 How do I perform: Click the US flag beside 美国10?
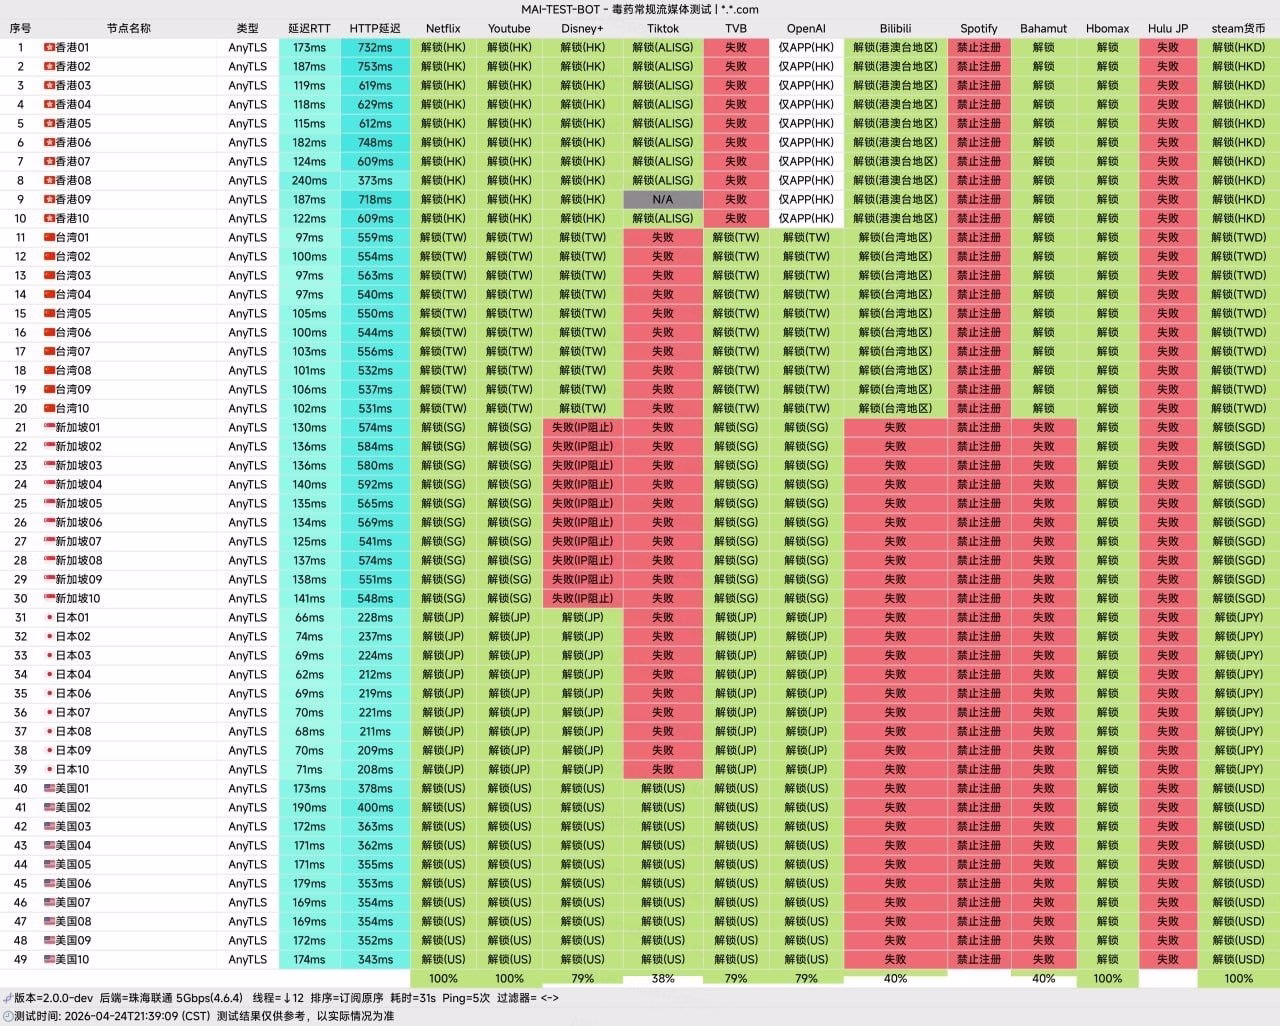click(49, 959)
